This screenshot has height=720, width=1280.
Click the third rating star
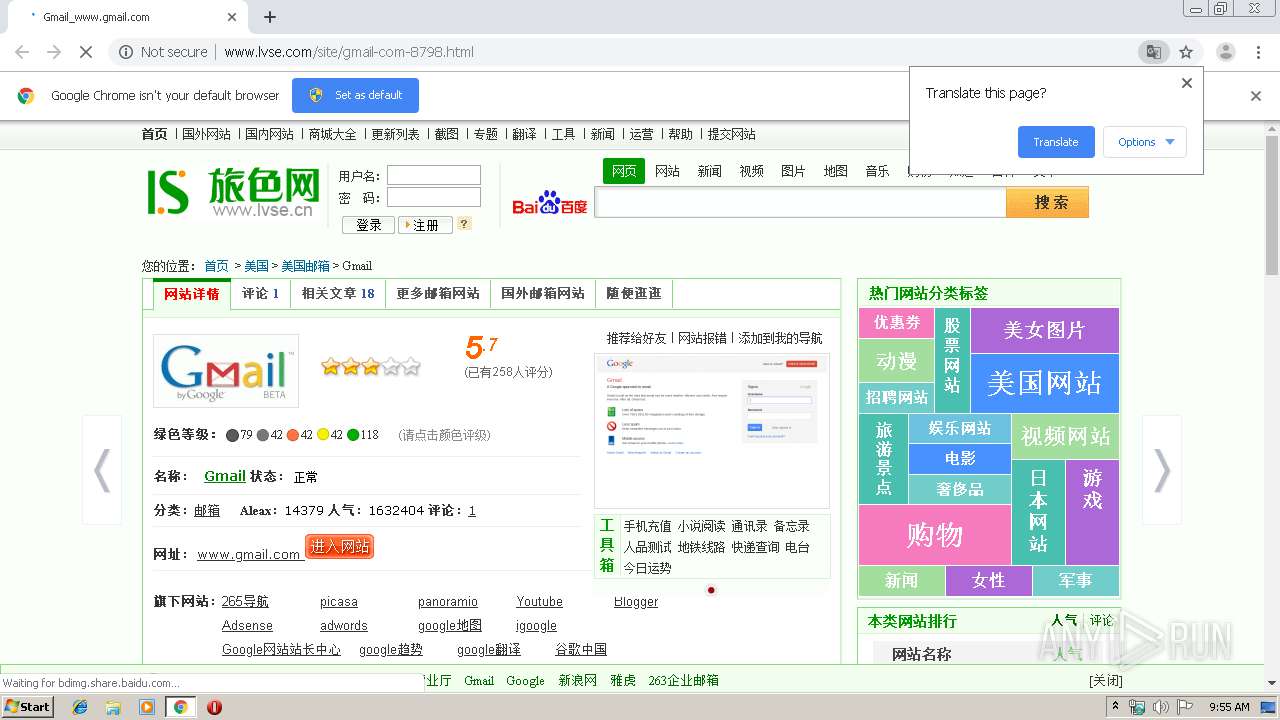(x=372, y=367)
